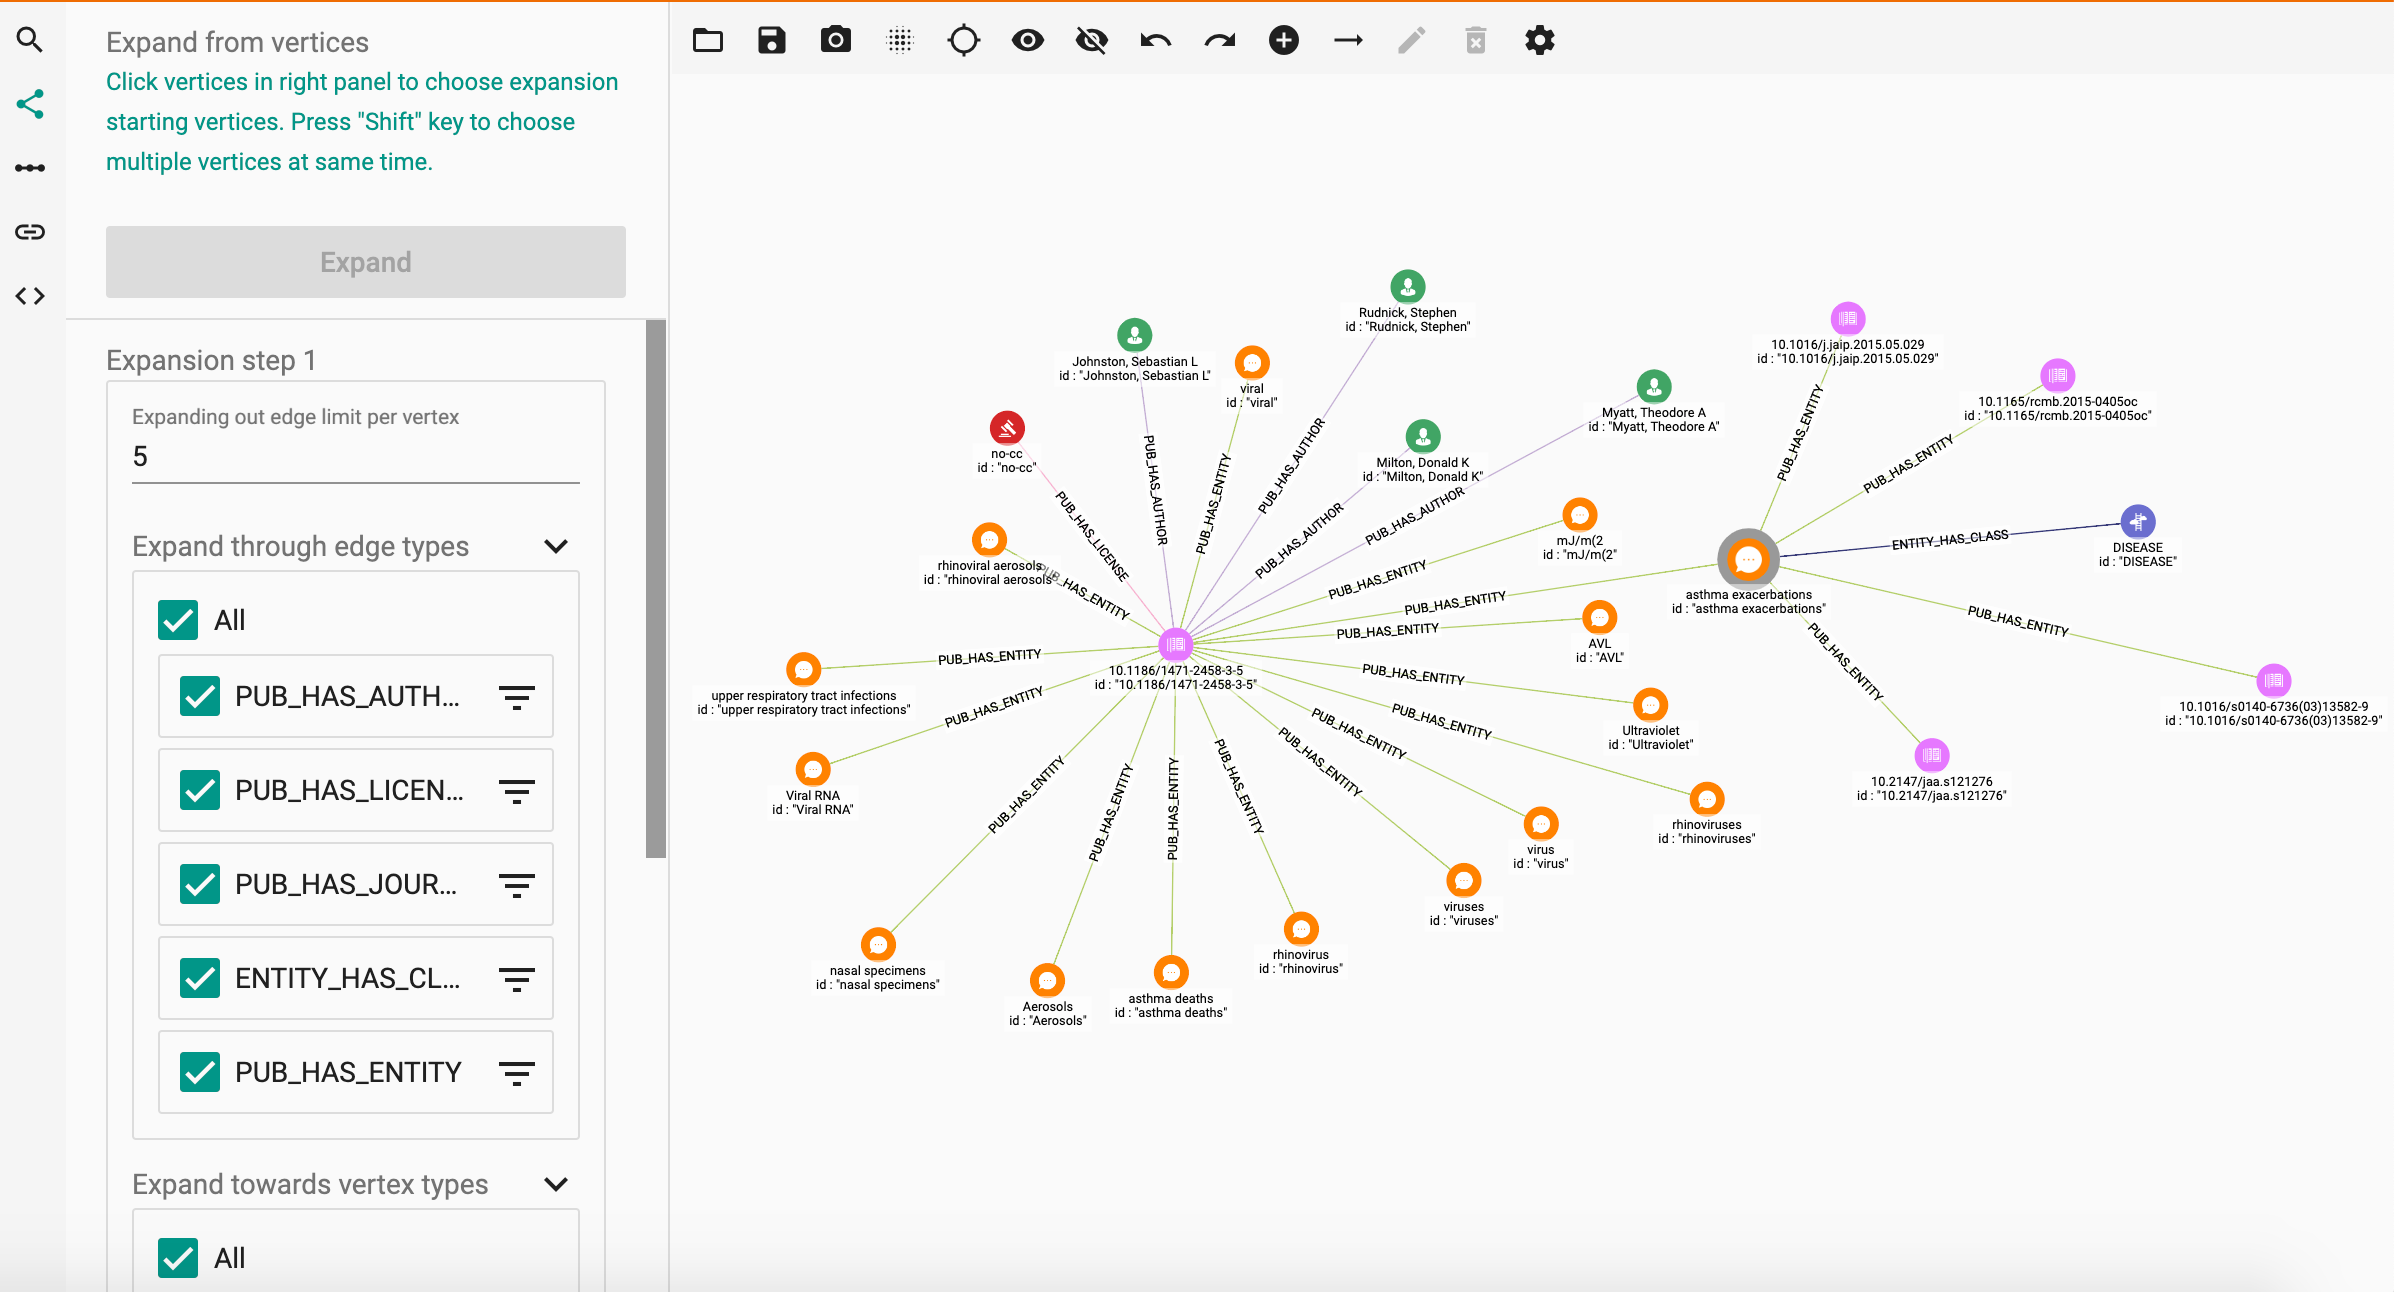Click the save graph icon
This screenshot has height=1292, width=2394.
point(771,40)
